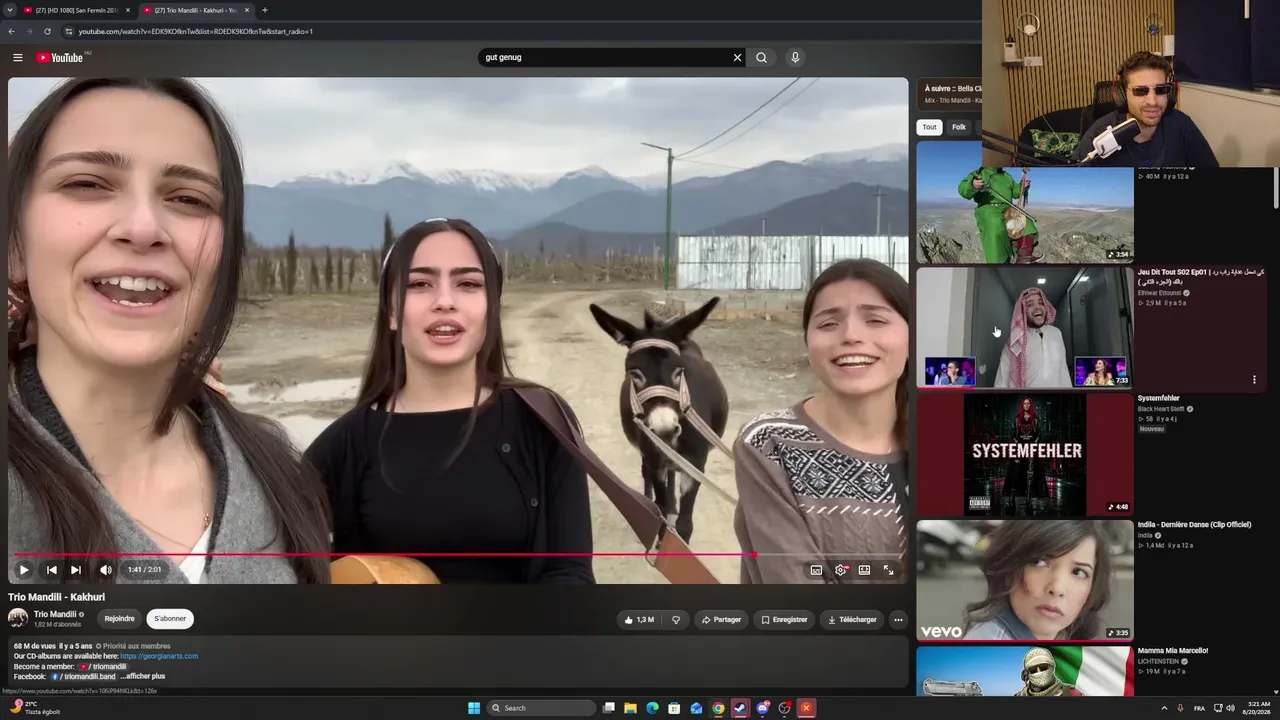Open the triomandili membership link
1280x720 pixels.
click(103, 666)
